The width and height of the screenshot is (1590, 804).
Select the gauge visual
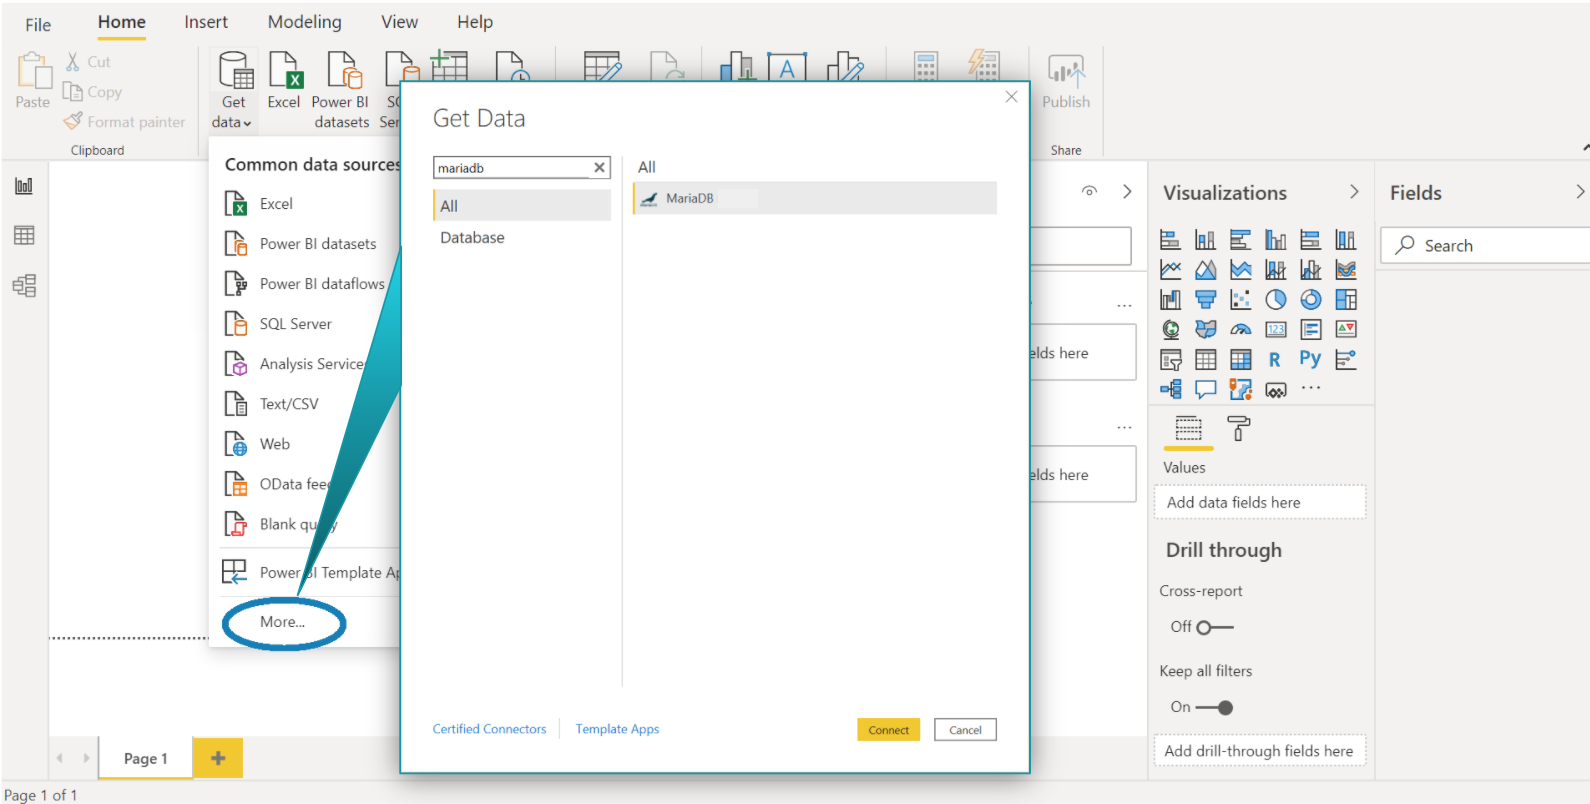[x=1241, y=330]
